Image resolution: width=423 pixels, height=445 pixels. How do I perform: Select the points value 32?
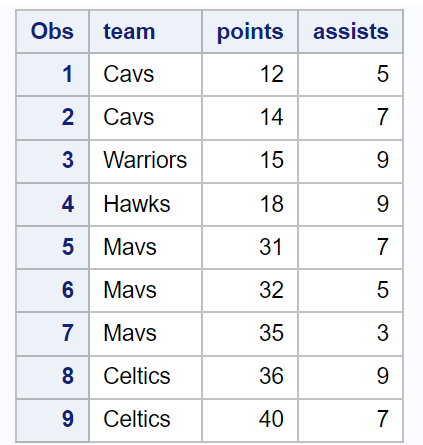click(250, 290)
